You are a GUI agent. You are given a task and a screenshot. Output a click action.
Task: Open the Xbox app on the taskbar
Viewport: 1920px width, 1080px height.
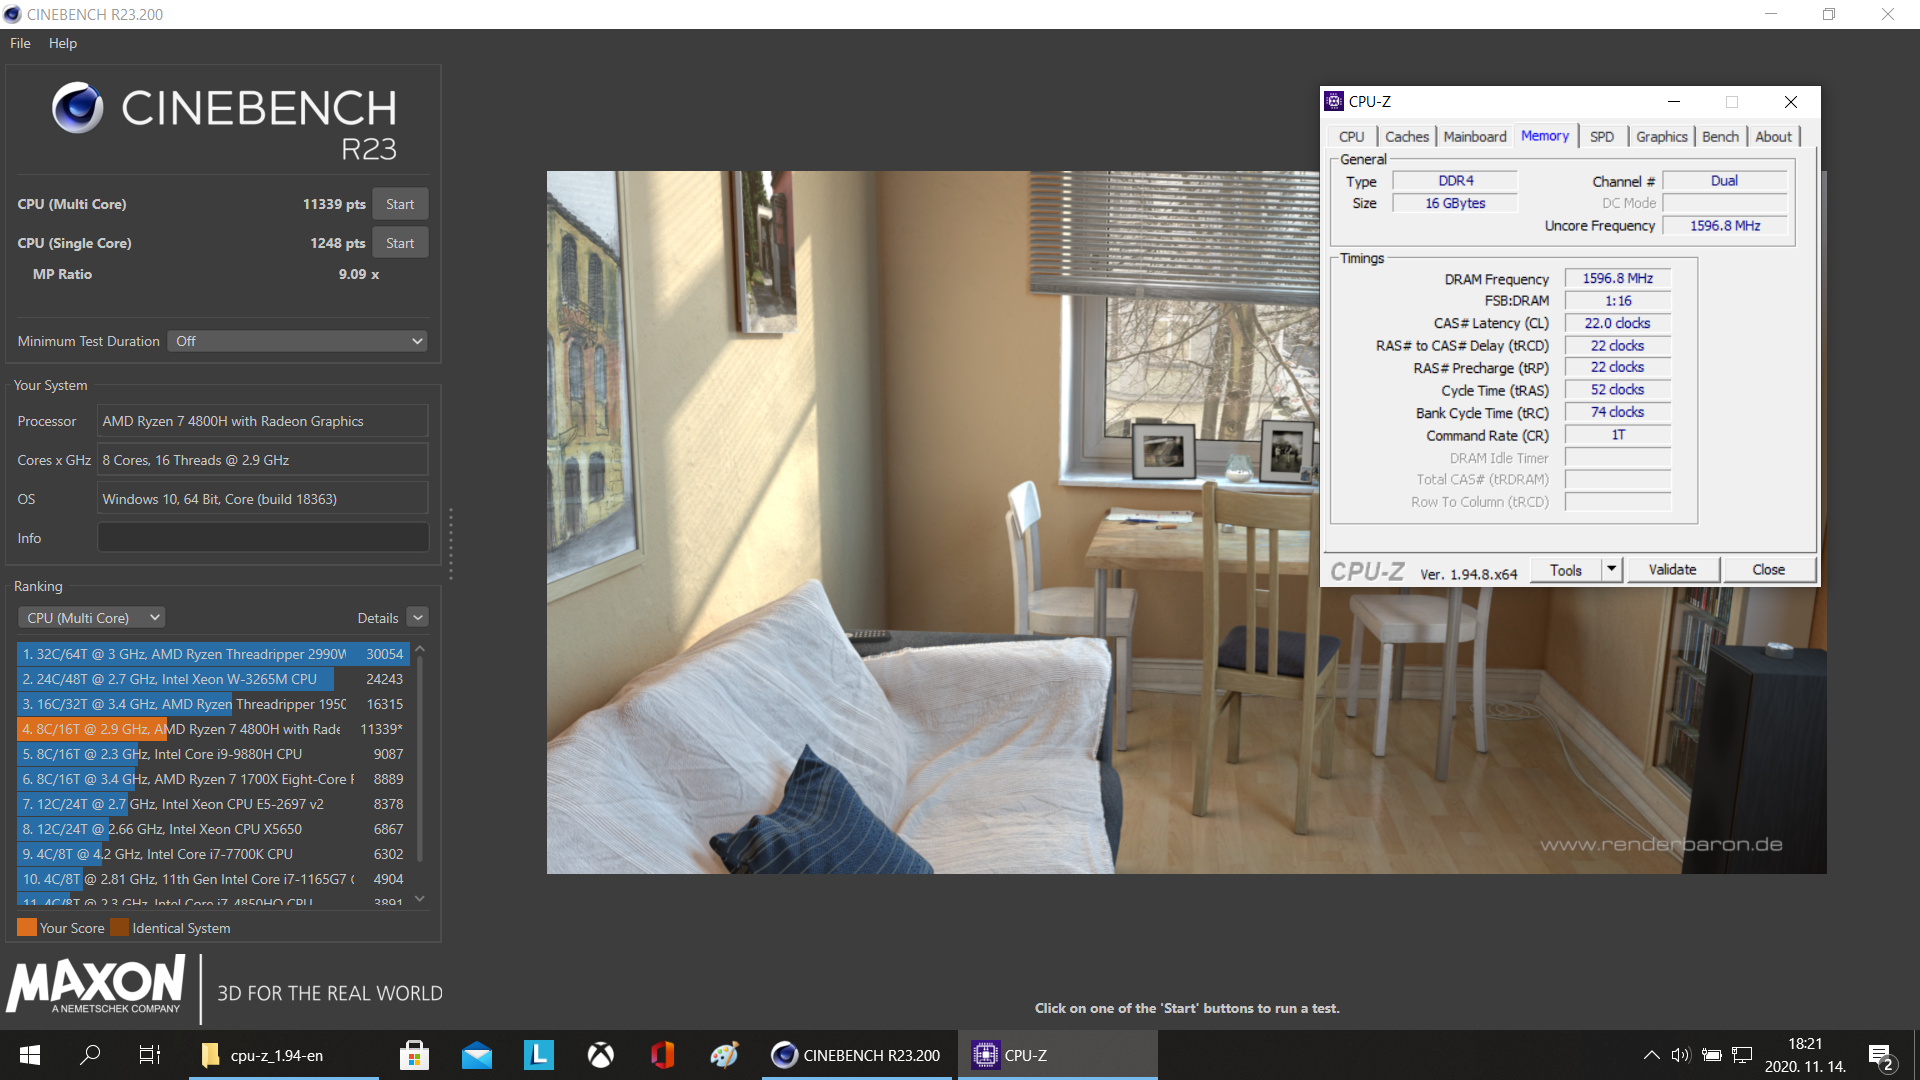pyautogui.click(x=600, y=1055)
